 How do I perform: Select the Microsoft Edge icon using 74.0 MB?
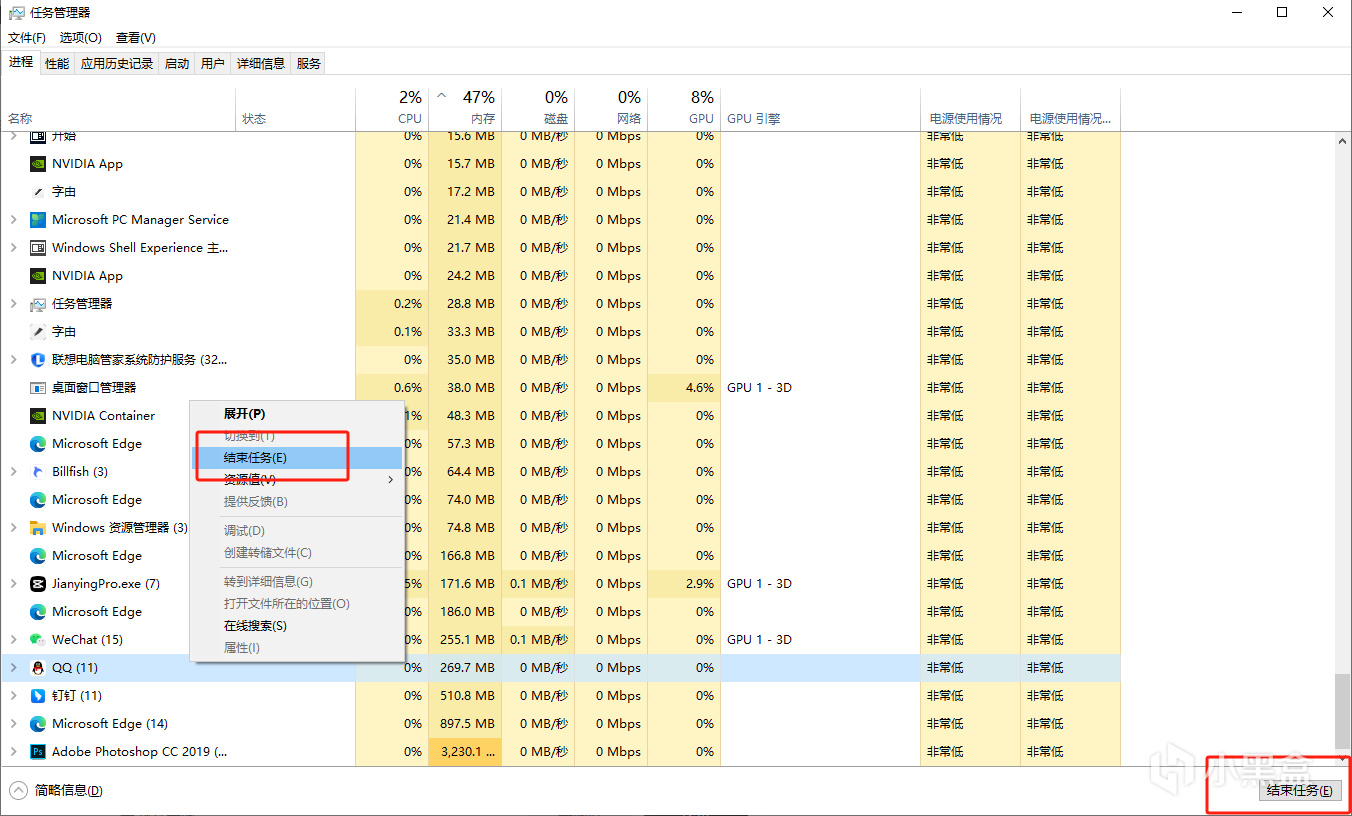38,500
